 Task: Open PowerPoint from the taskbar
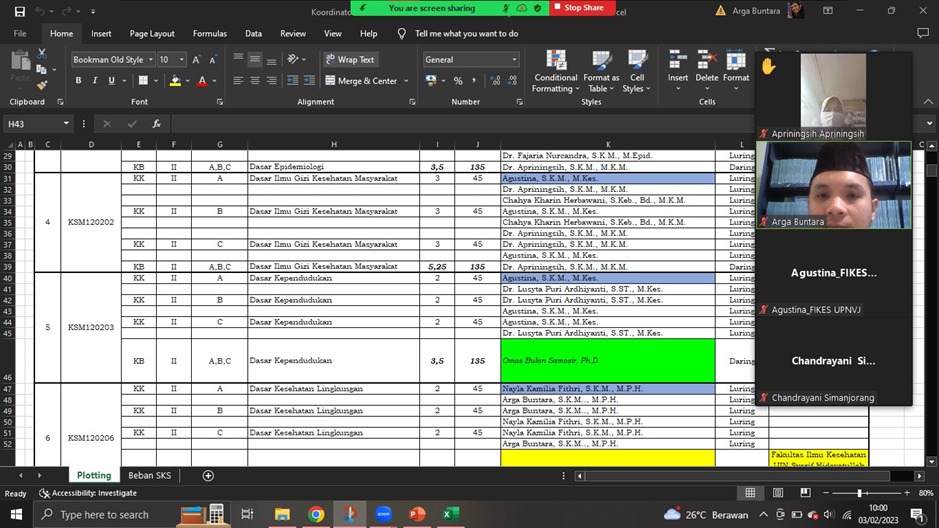click(417, 515)
